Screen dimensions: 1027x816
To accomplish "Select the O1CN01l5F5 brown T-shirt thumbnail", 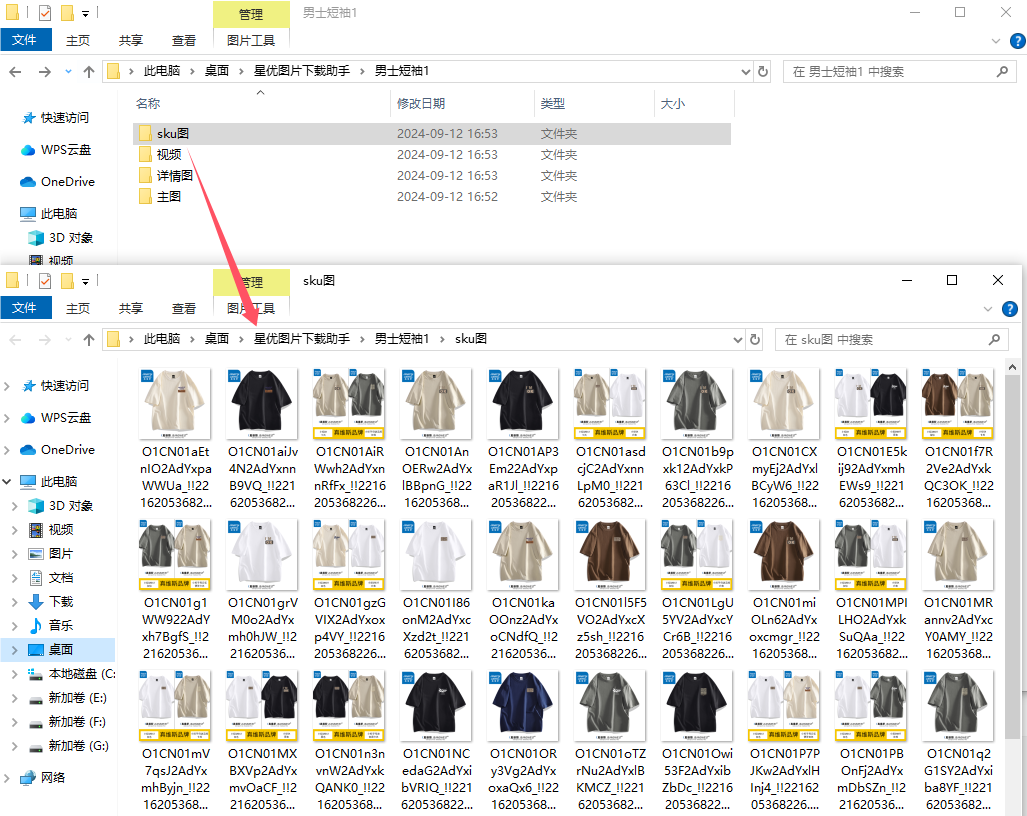I will (610, 555).
